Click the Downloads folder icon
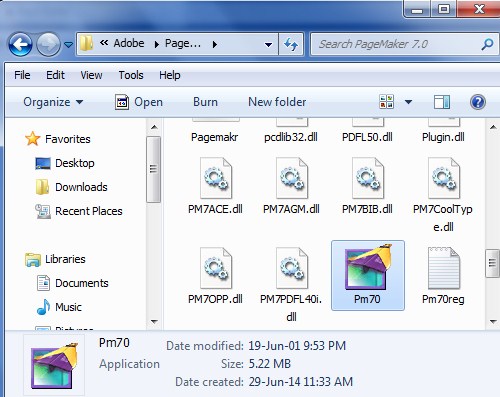The width and height of the screenshot is (500, 397). [x=43, y=187]
